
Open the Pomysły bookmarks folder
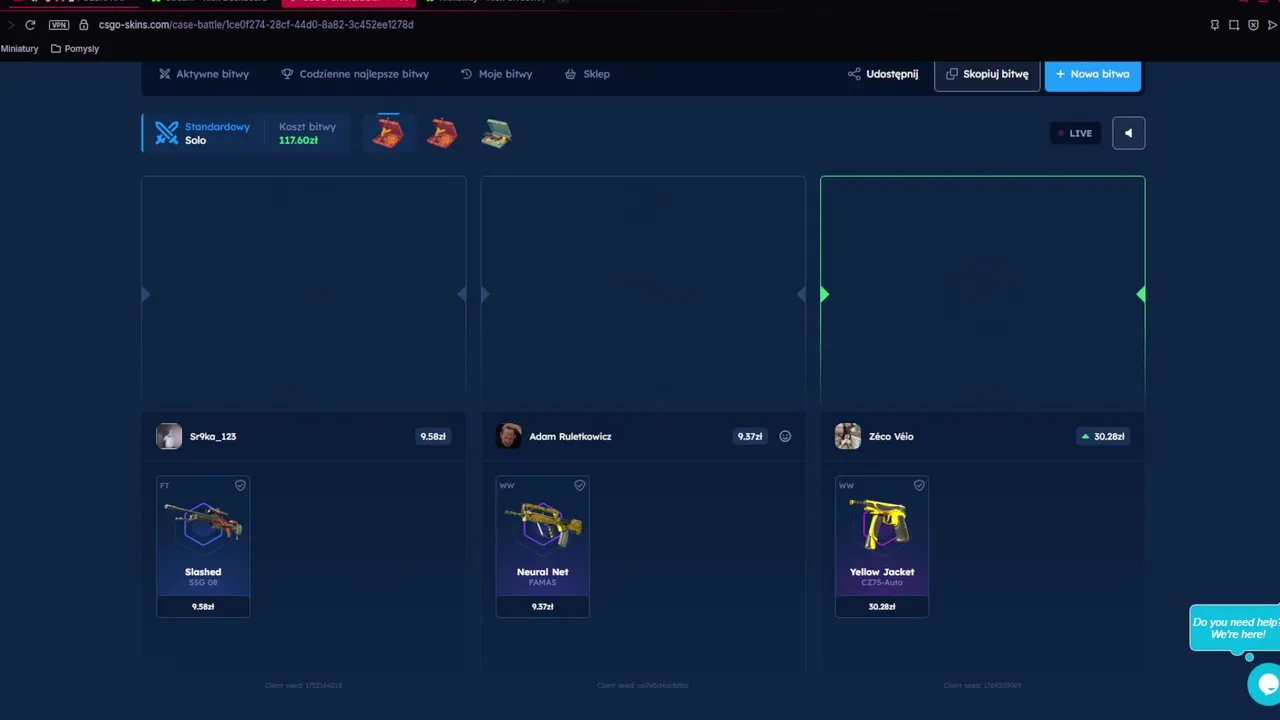(x=75, y=48)
